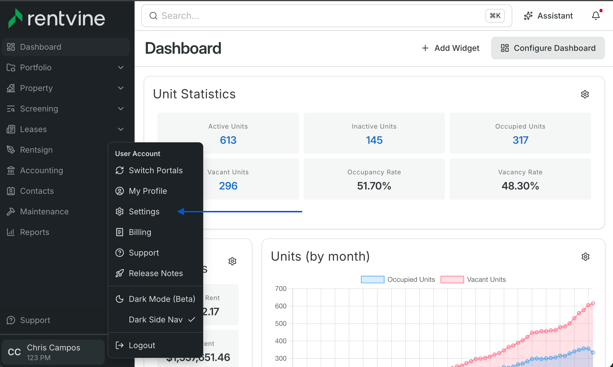Click the search magnifier icon

[x=153, y=16]
